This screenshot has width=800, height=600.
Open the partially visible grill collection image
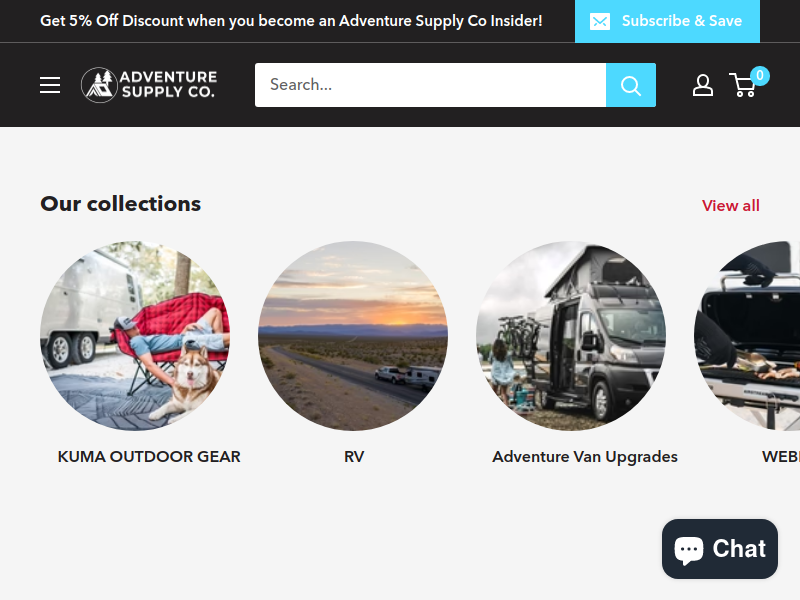(x=747, y=336)
